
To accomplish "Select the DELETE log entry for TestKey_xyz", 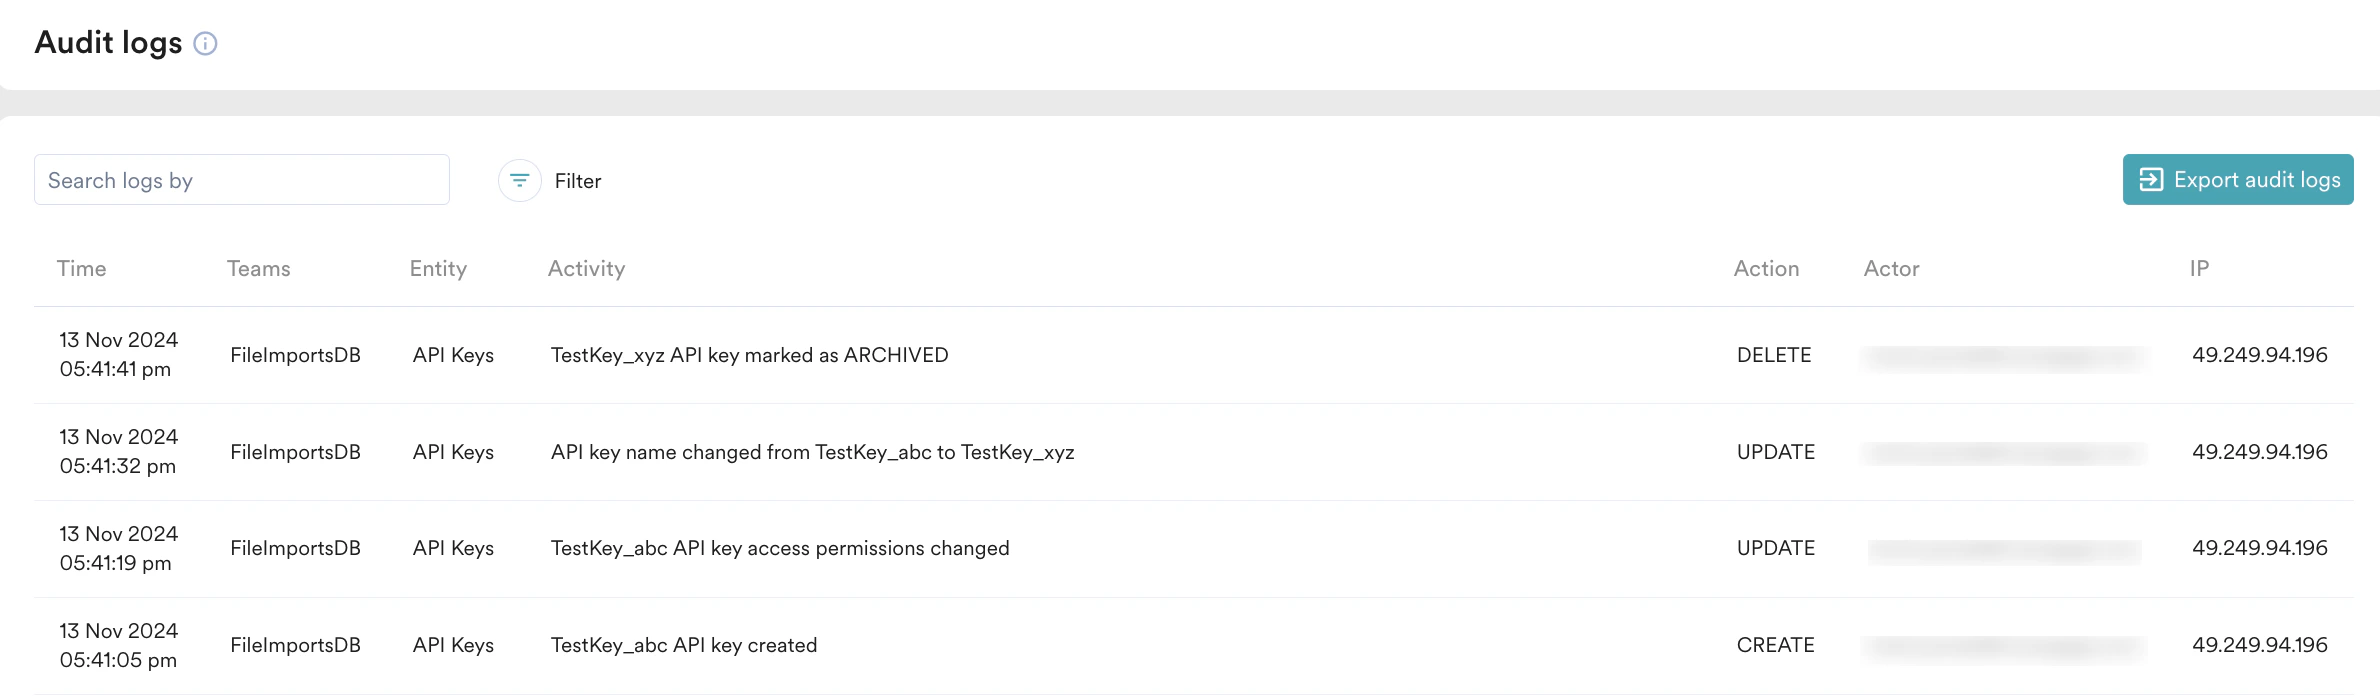I will coord(749,354).
